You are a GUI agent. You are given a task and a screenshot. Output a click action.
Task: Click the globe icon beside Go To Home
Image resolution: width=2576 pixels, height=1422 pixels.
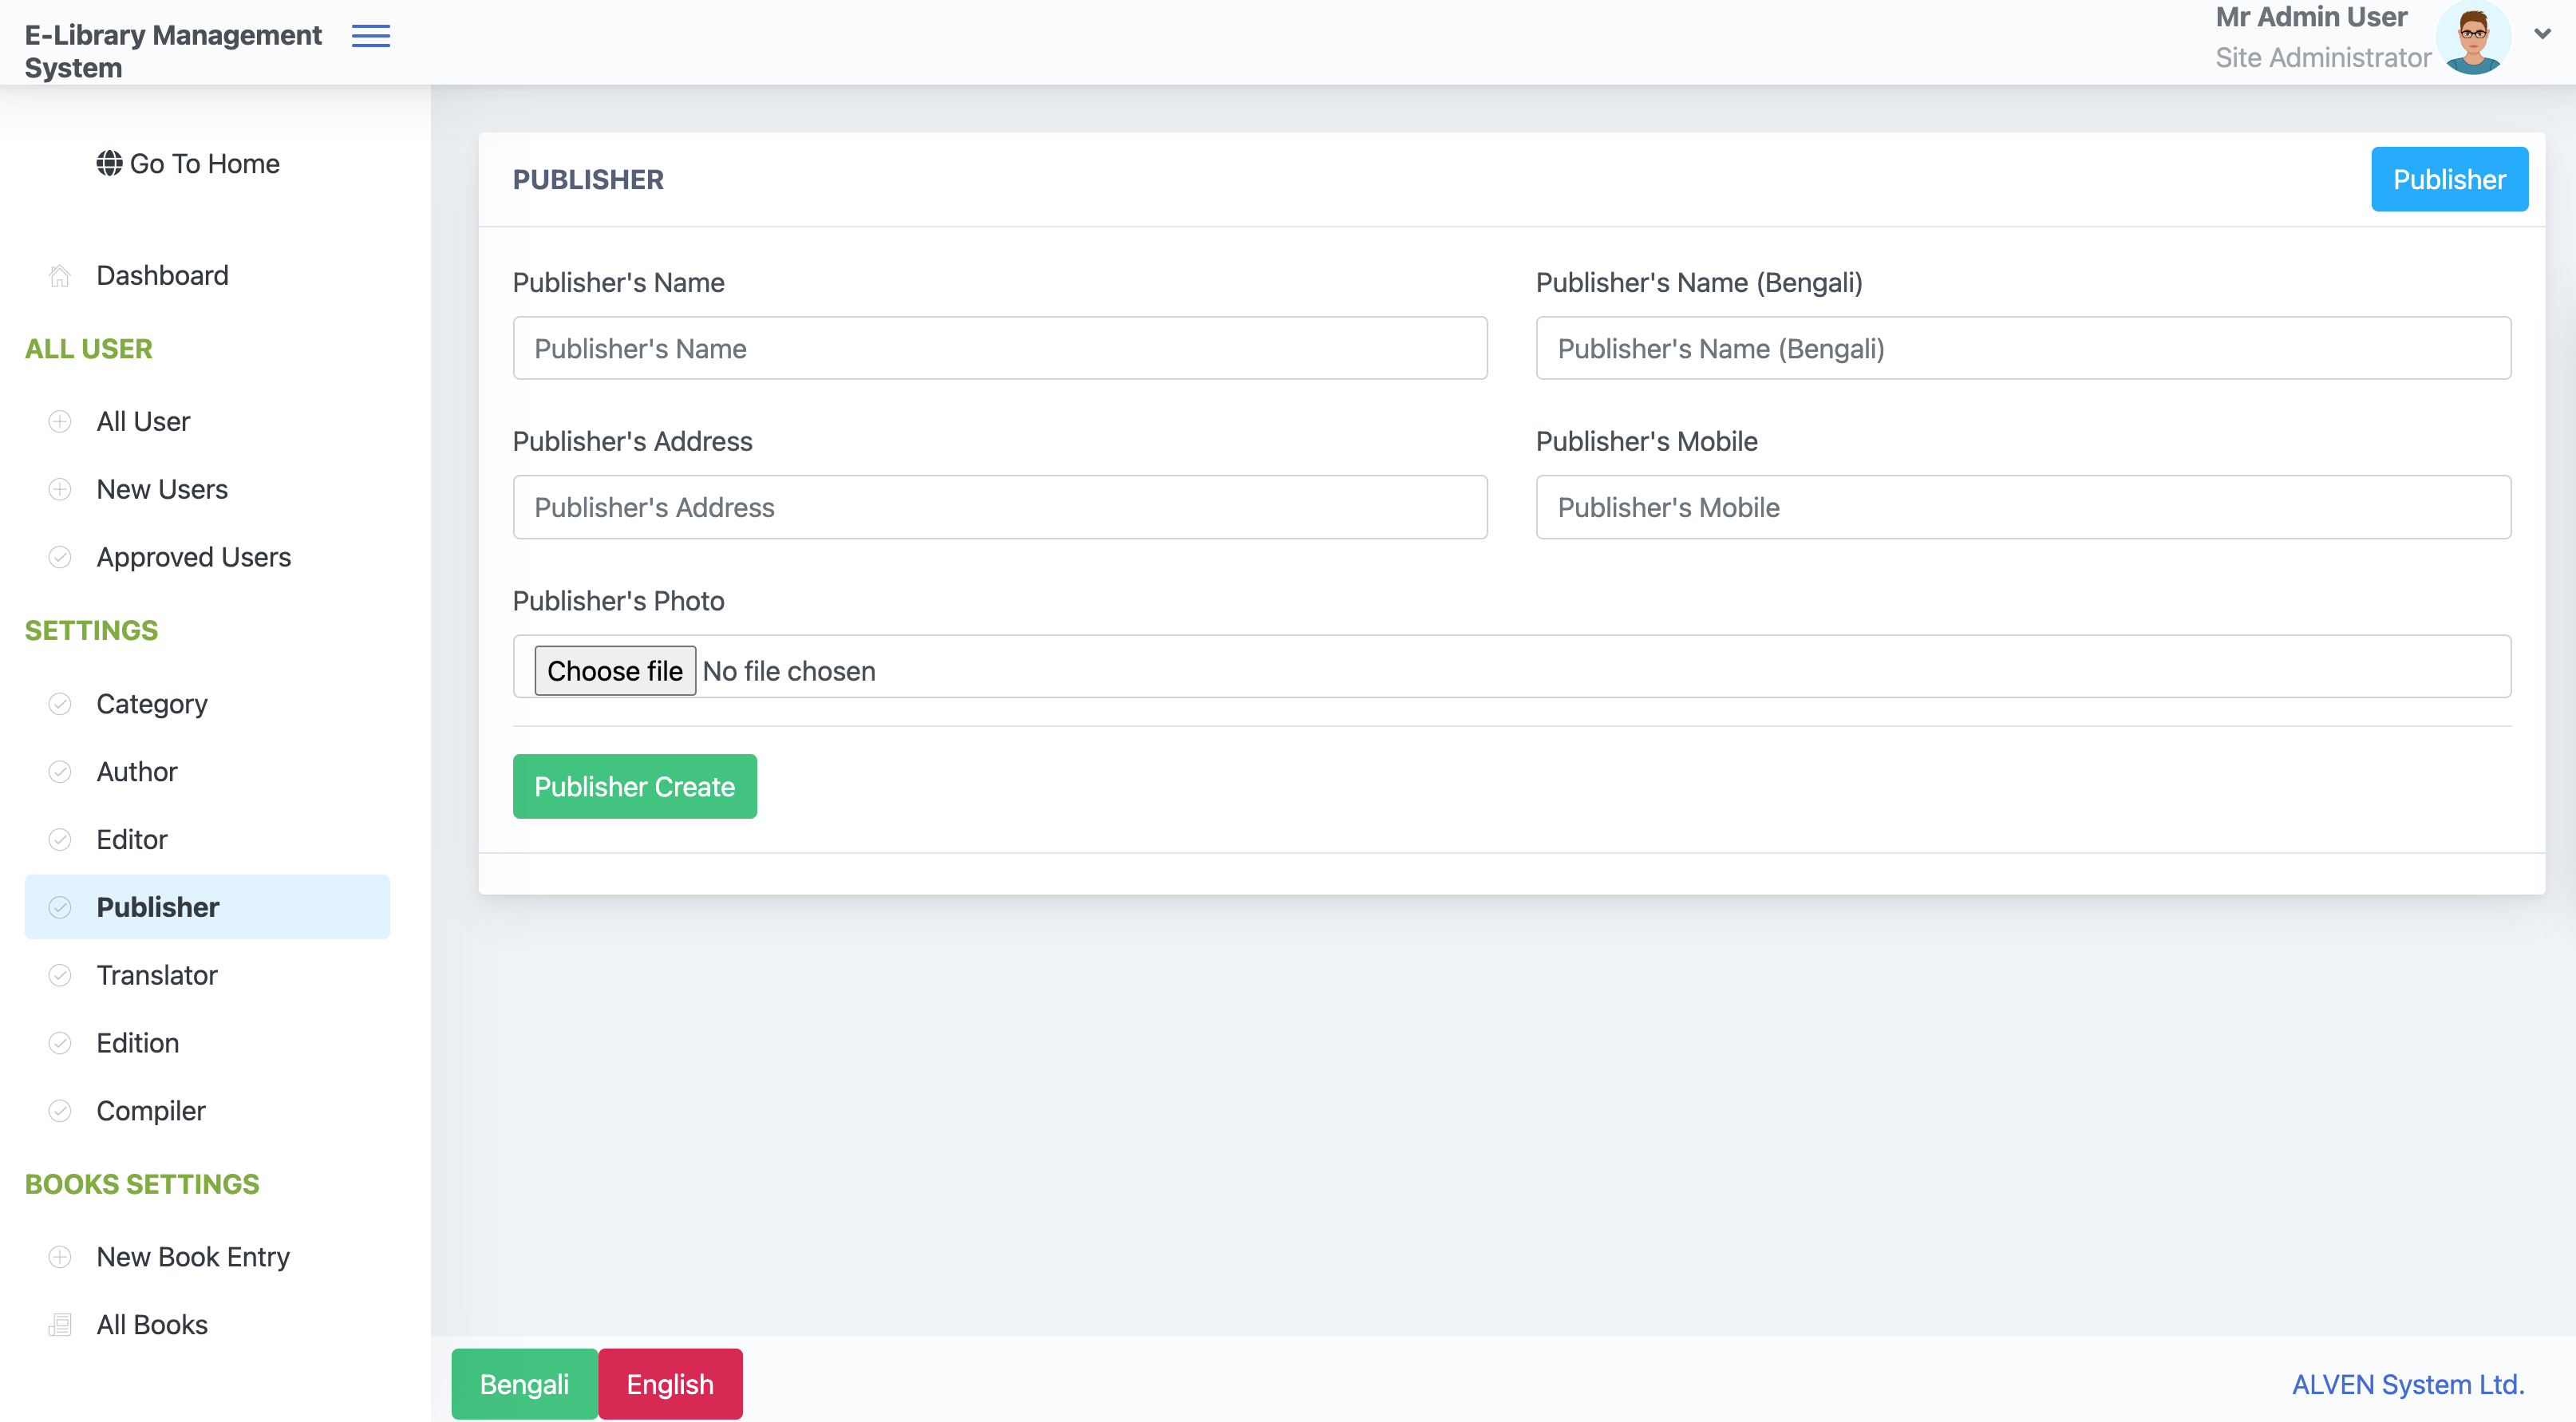click(109, 163)
